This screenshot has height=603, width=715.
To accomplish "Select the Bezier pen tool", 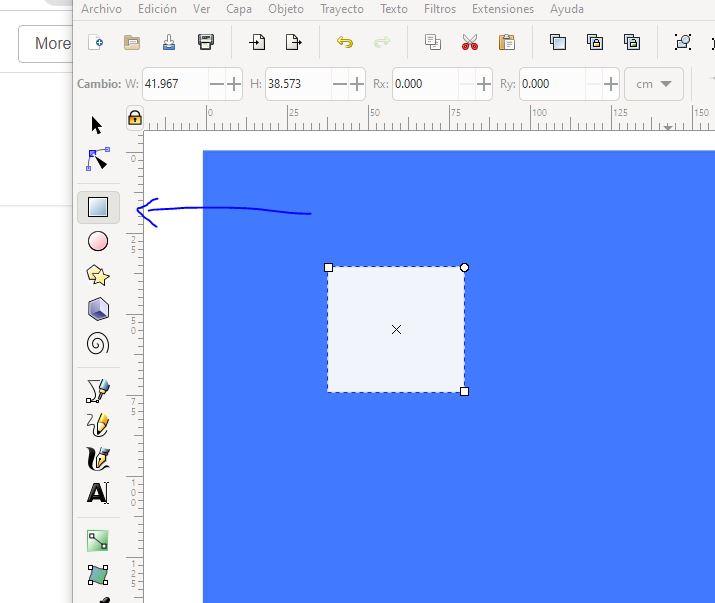I will (x=98, y=391).
